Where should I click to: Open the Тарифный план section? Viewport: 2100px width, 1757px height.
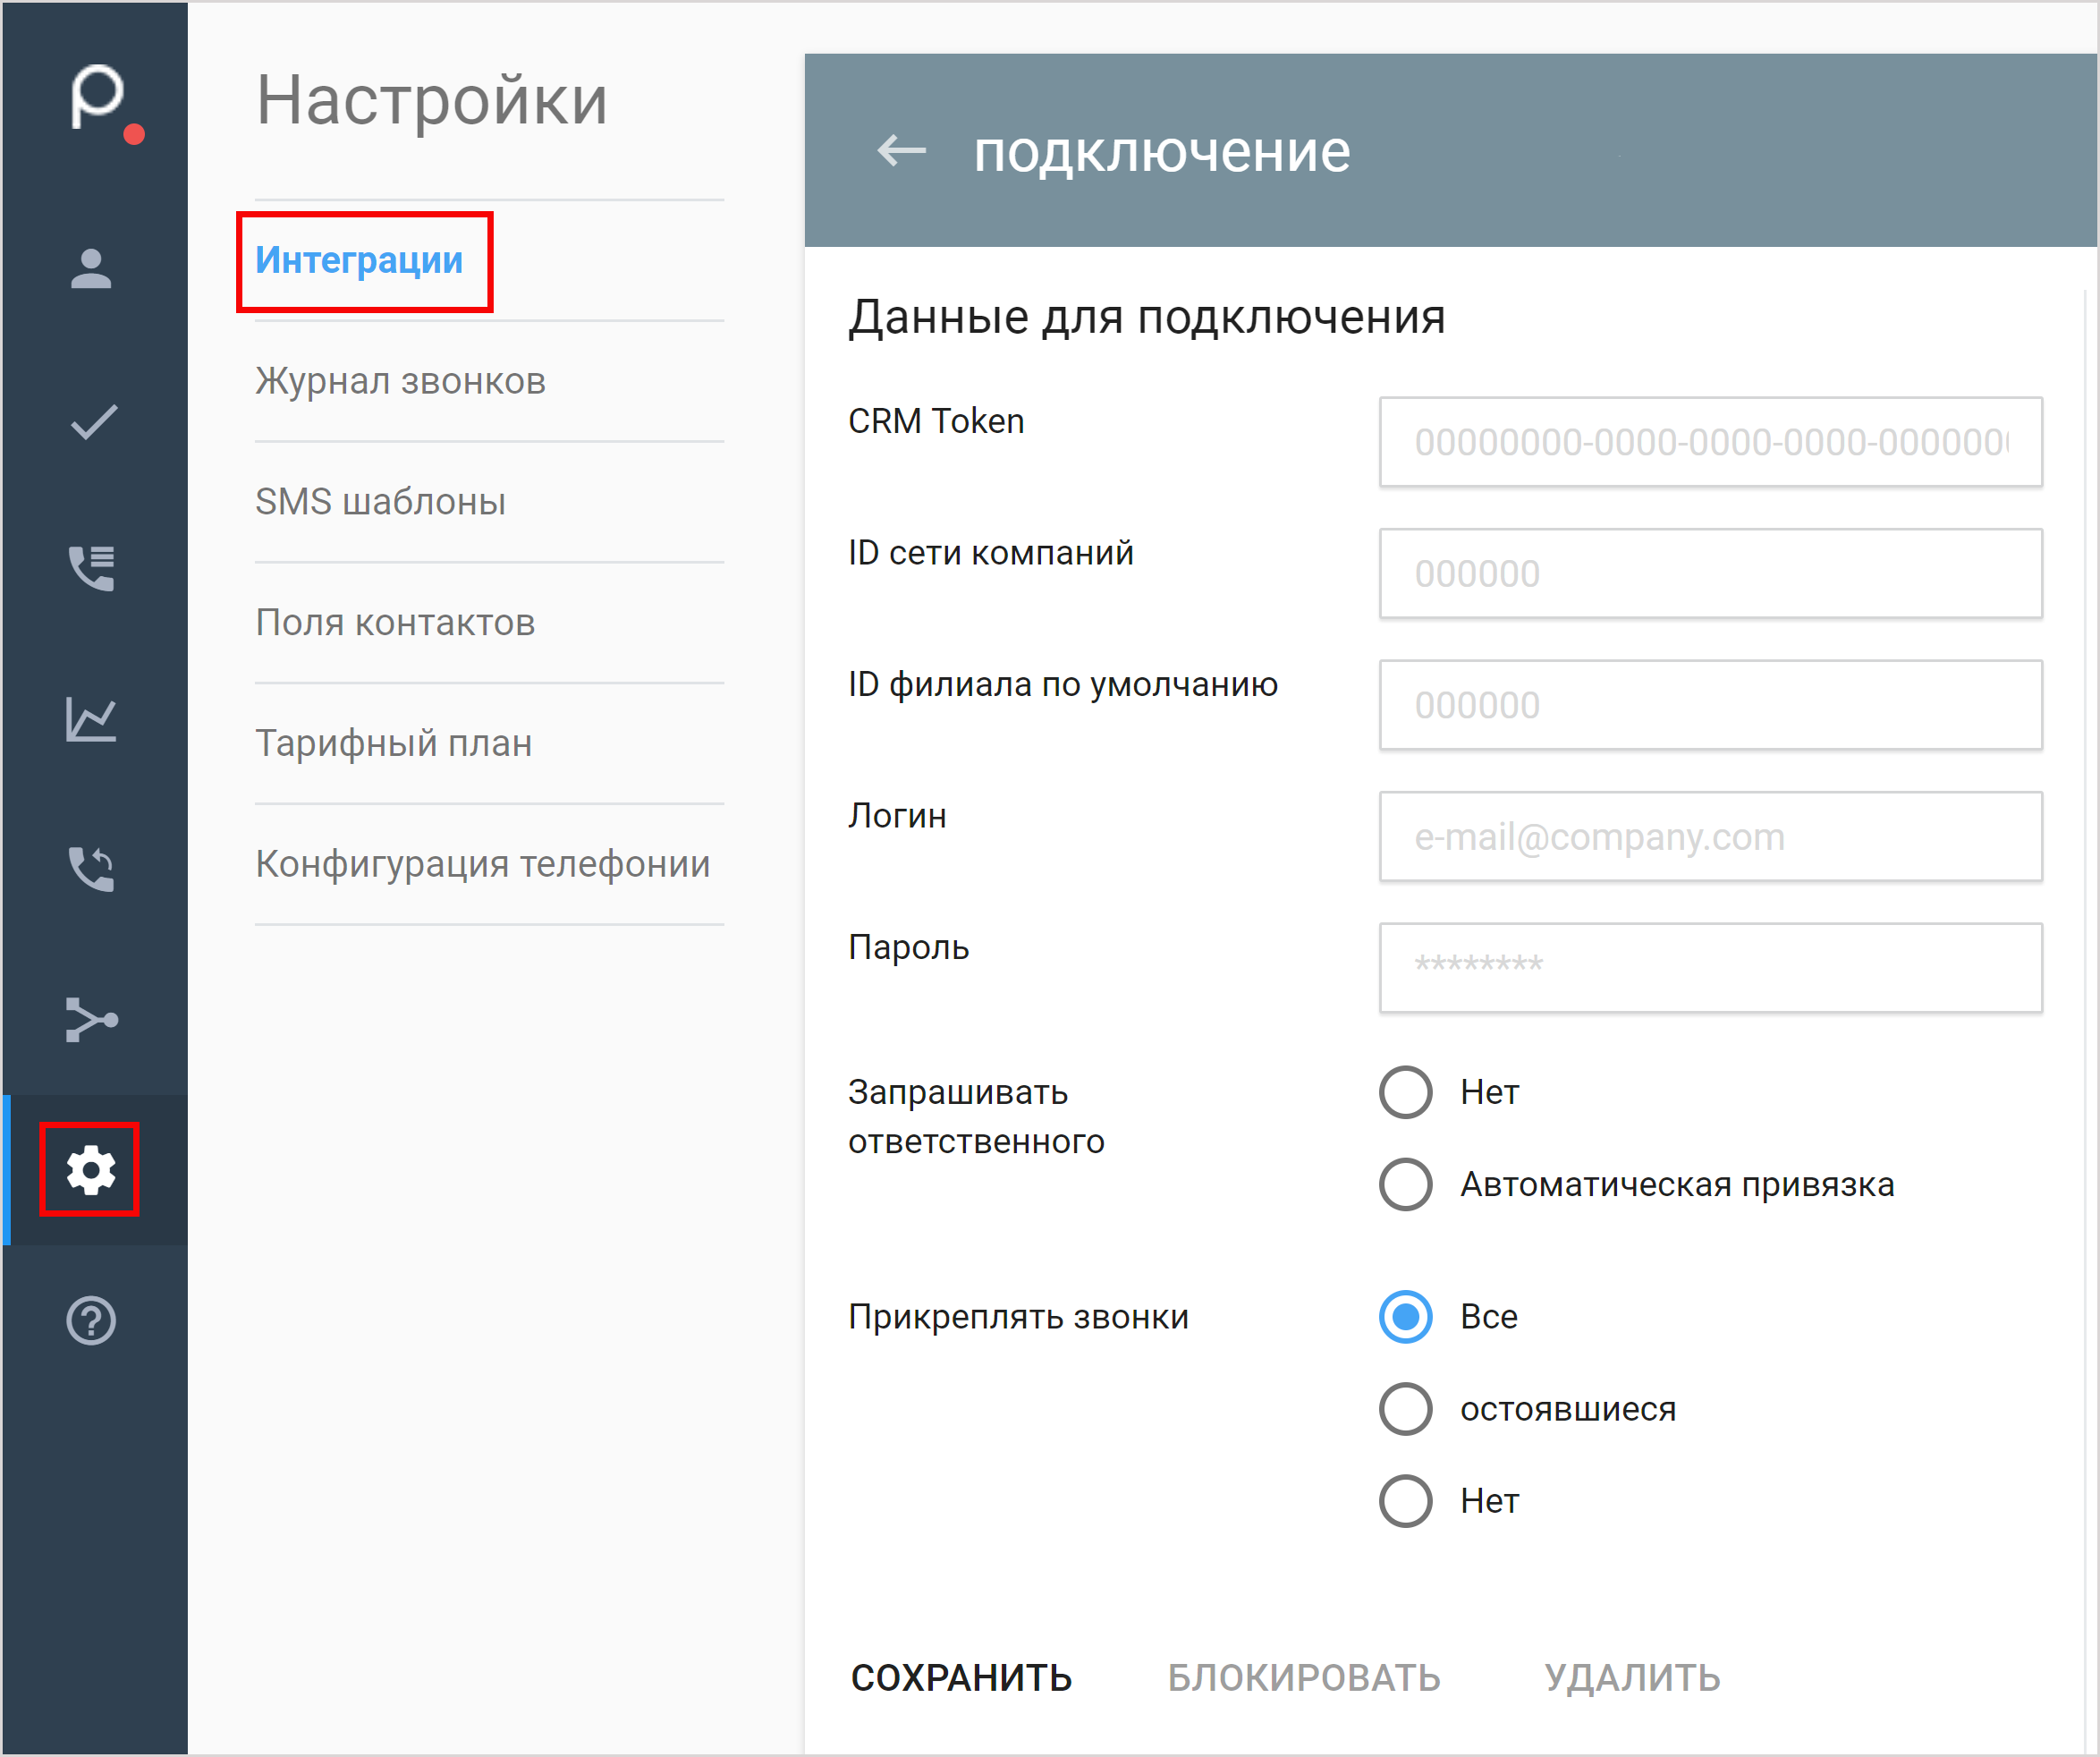[x=393, y=743]
